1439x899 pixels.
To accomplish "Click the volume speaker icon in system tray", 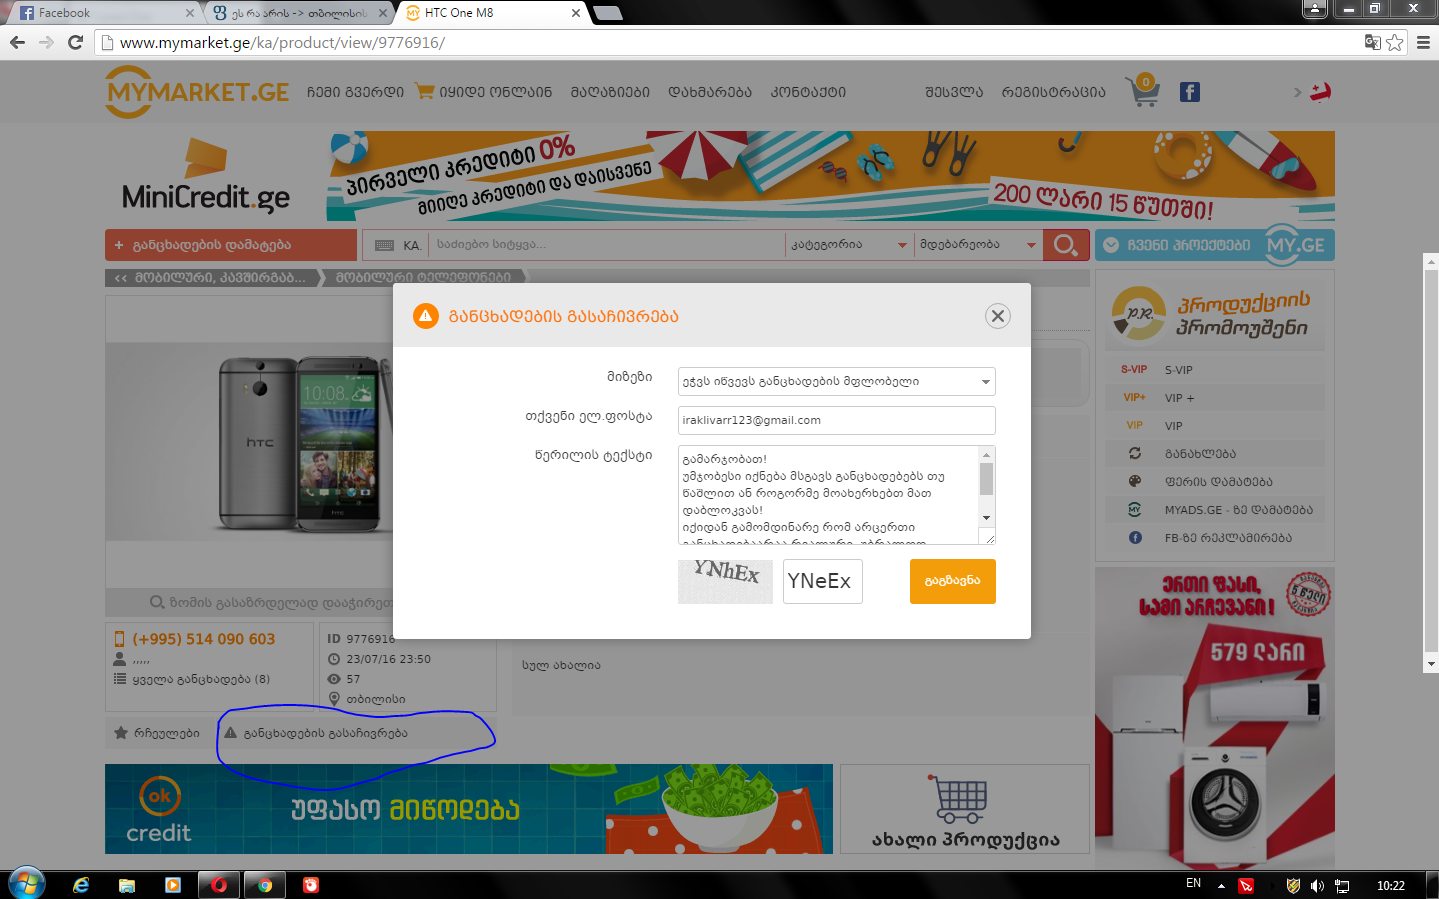I will [x=1317, y=886].
